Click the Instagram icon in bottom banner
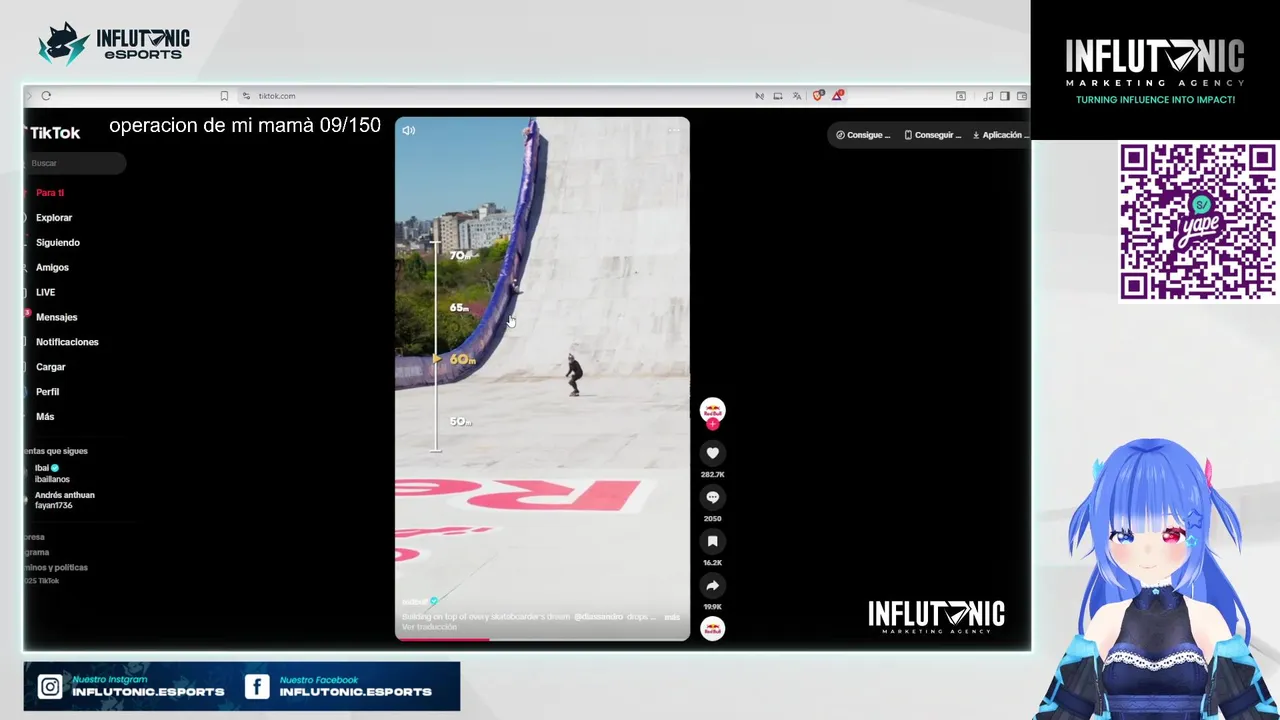Viewport: 1280px width, 720px height. click(x=50, y=686)
